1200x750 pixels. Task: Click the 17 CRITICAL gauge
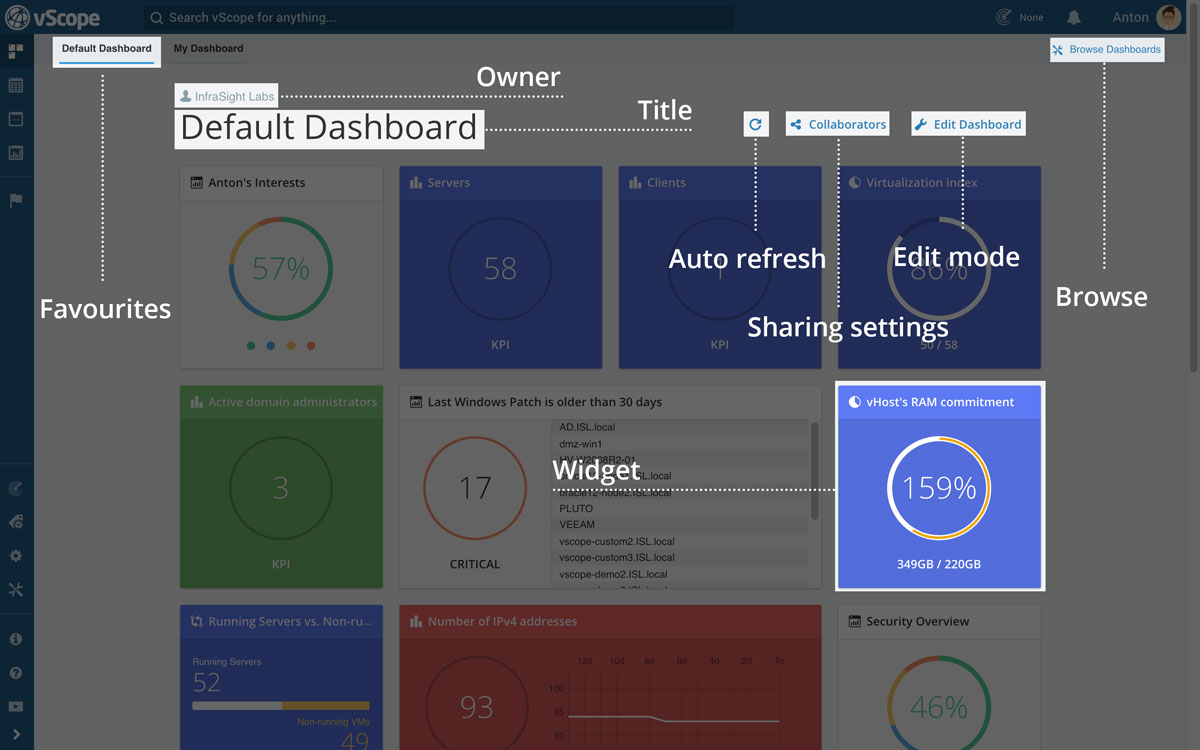(475, 488)
